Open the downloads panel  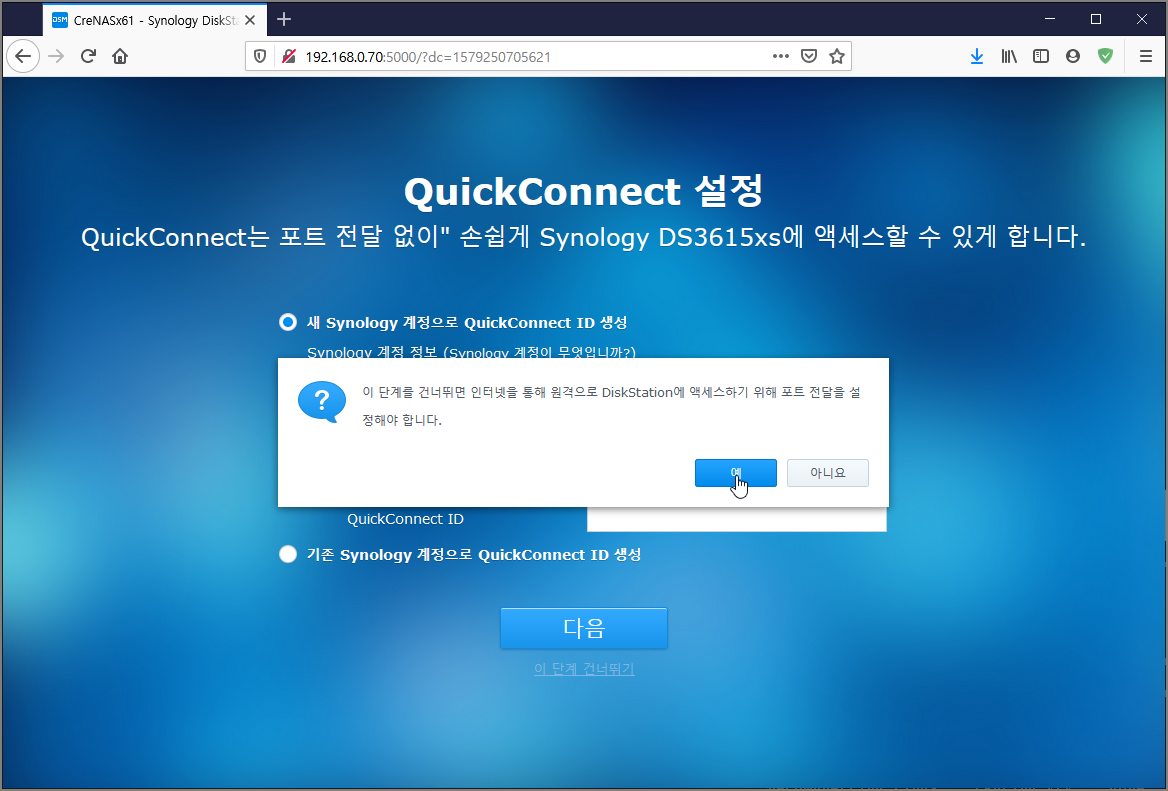[977, 57]
